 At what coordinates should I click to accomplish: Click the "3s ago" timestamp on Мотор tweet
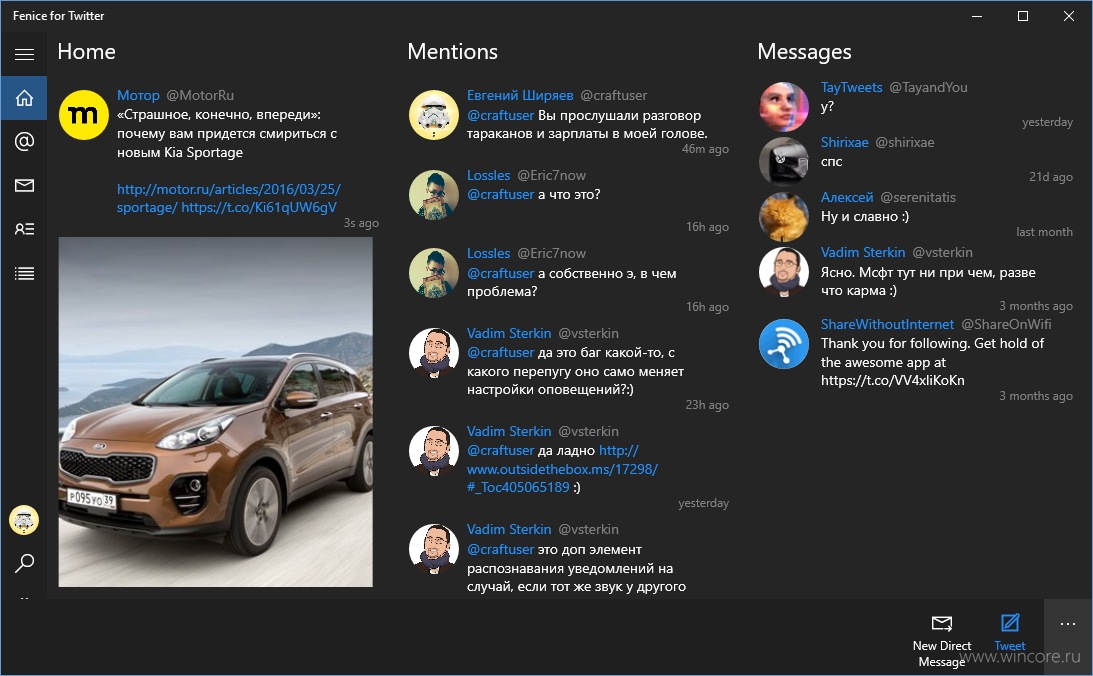(x=361, y=223)
